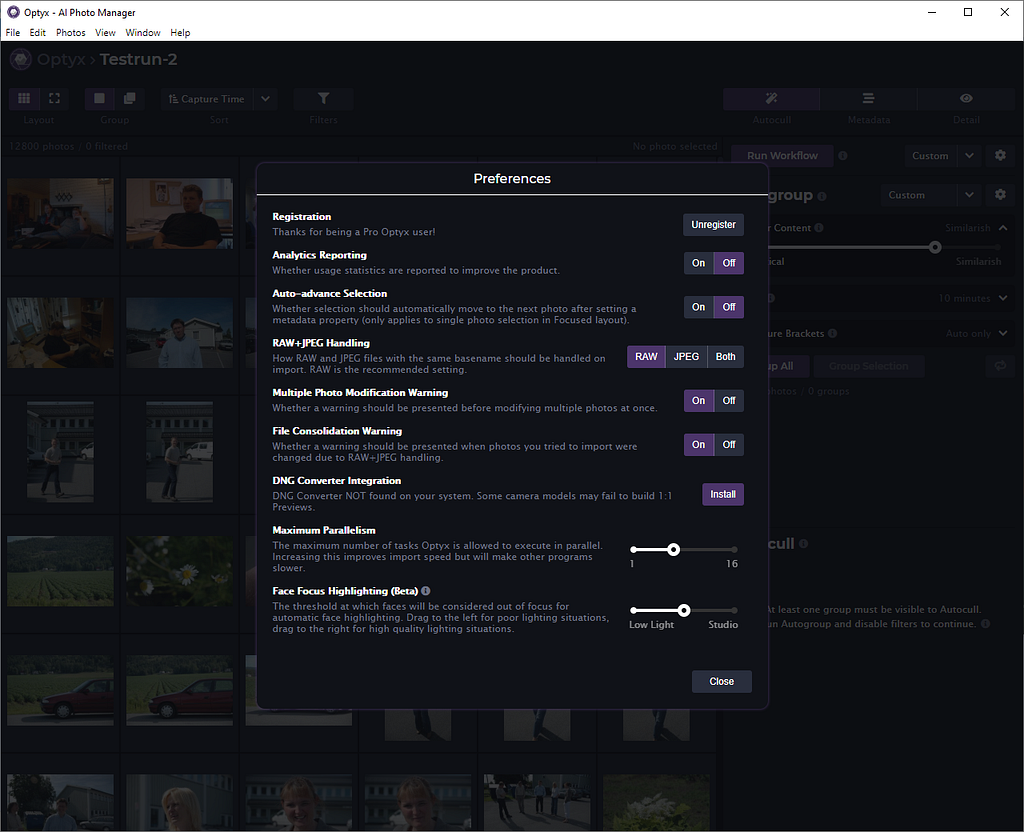The height and width of the screenshot is (832, 1024).
Task: Click the Similar Content similarity slider handle
Action: pyautogui.click(x=935, y=247)
